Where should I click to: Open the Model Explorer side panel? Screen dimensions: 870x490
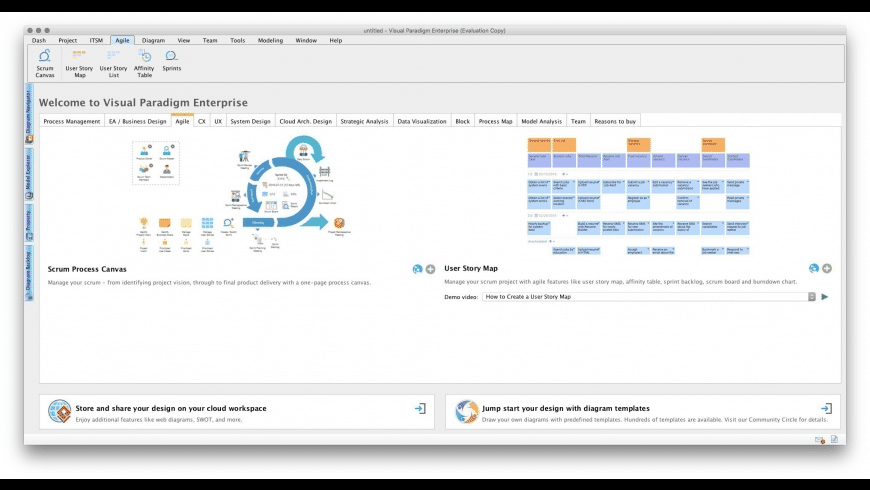(29, 174)
